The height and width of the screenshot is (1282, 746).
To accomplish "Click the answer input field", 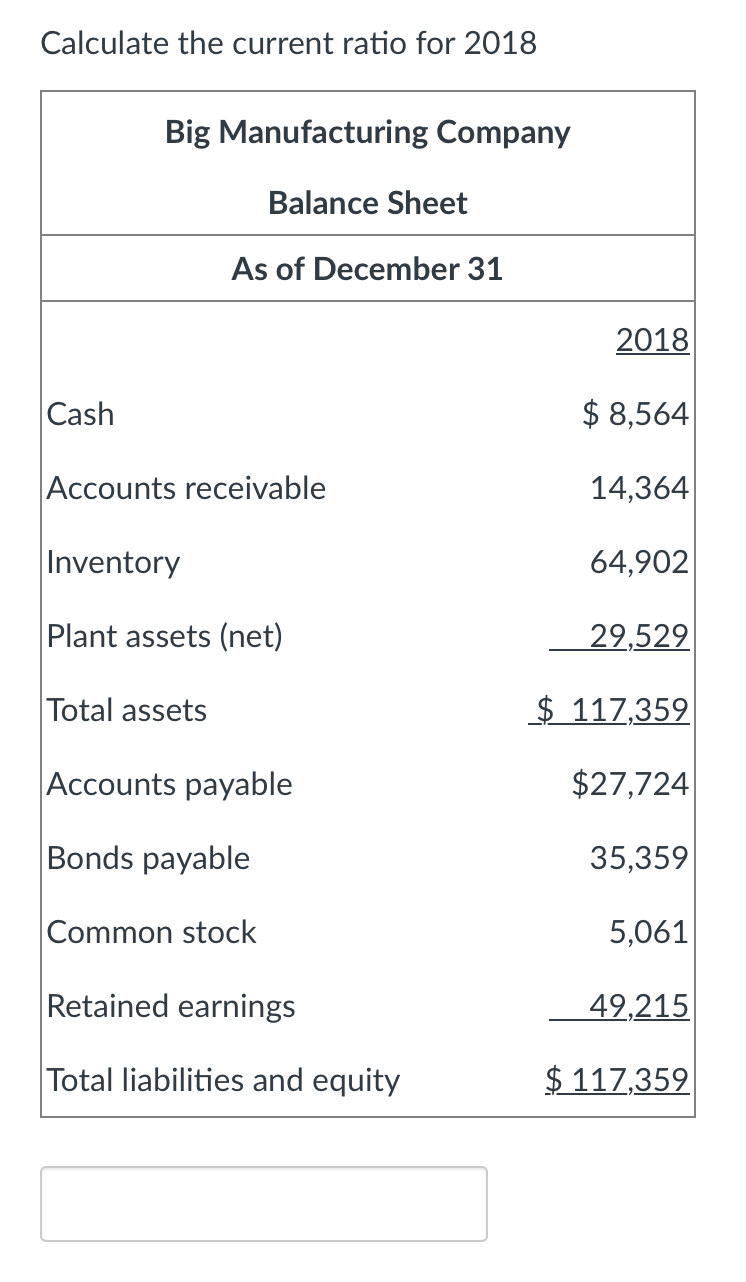I will click(x=263, y=1203).
